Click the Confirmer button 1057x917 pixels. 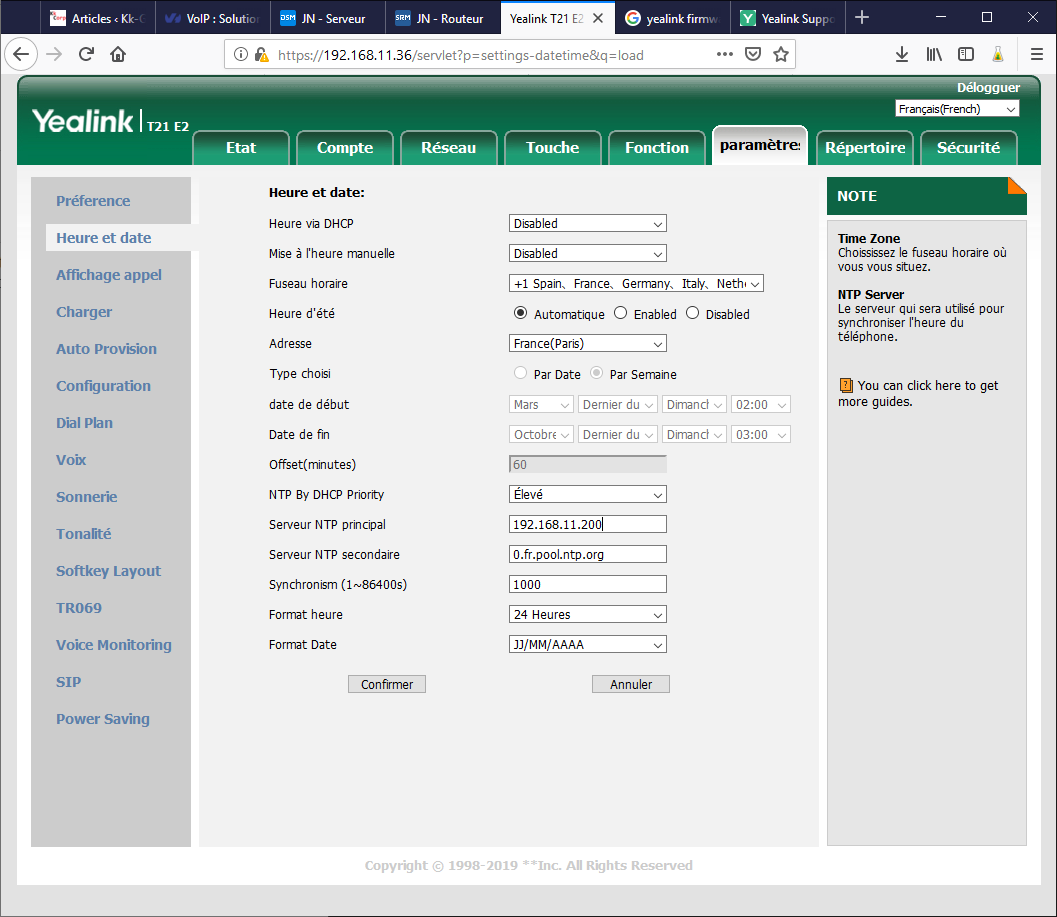[x=387, y=684]
